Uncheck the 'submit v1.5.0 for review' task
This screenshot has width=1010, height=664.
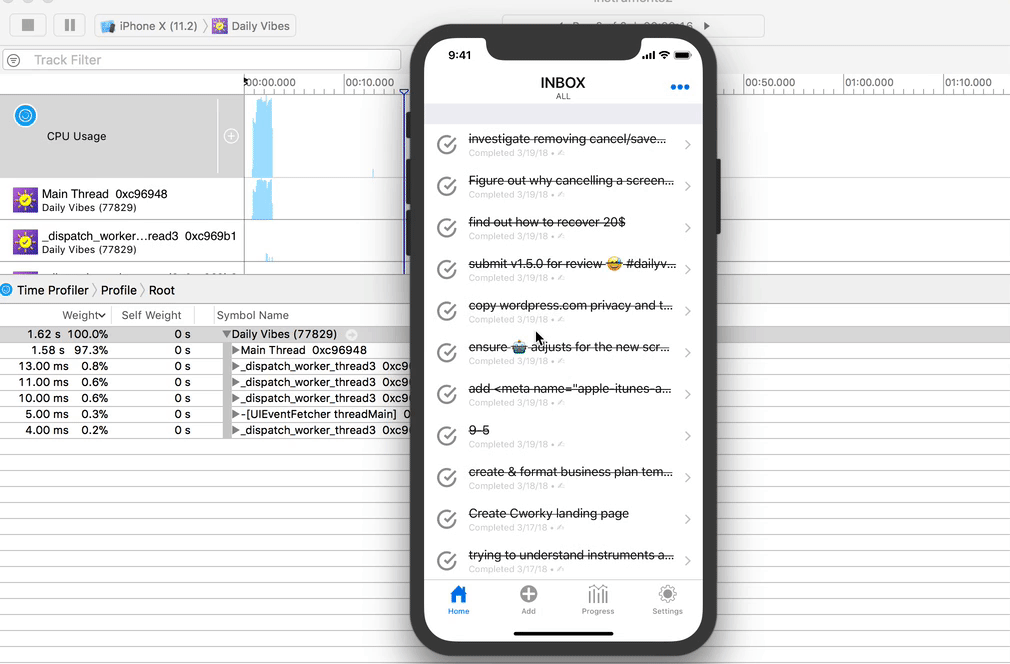click(x=446, y=269)
